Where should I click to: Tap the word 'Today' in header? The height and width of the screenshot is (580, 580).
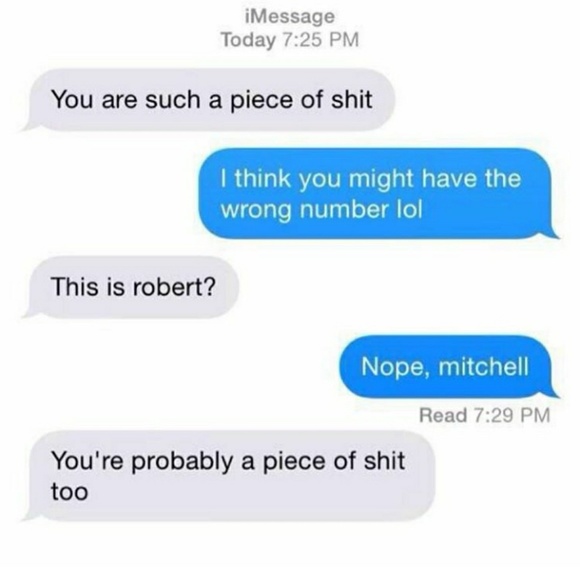click(x=248, y=41)
